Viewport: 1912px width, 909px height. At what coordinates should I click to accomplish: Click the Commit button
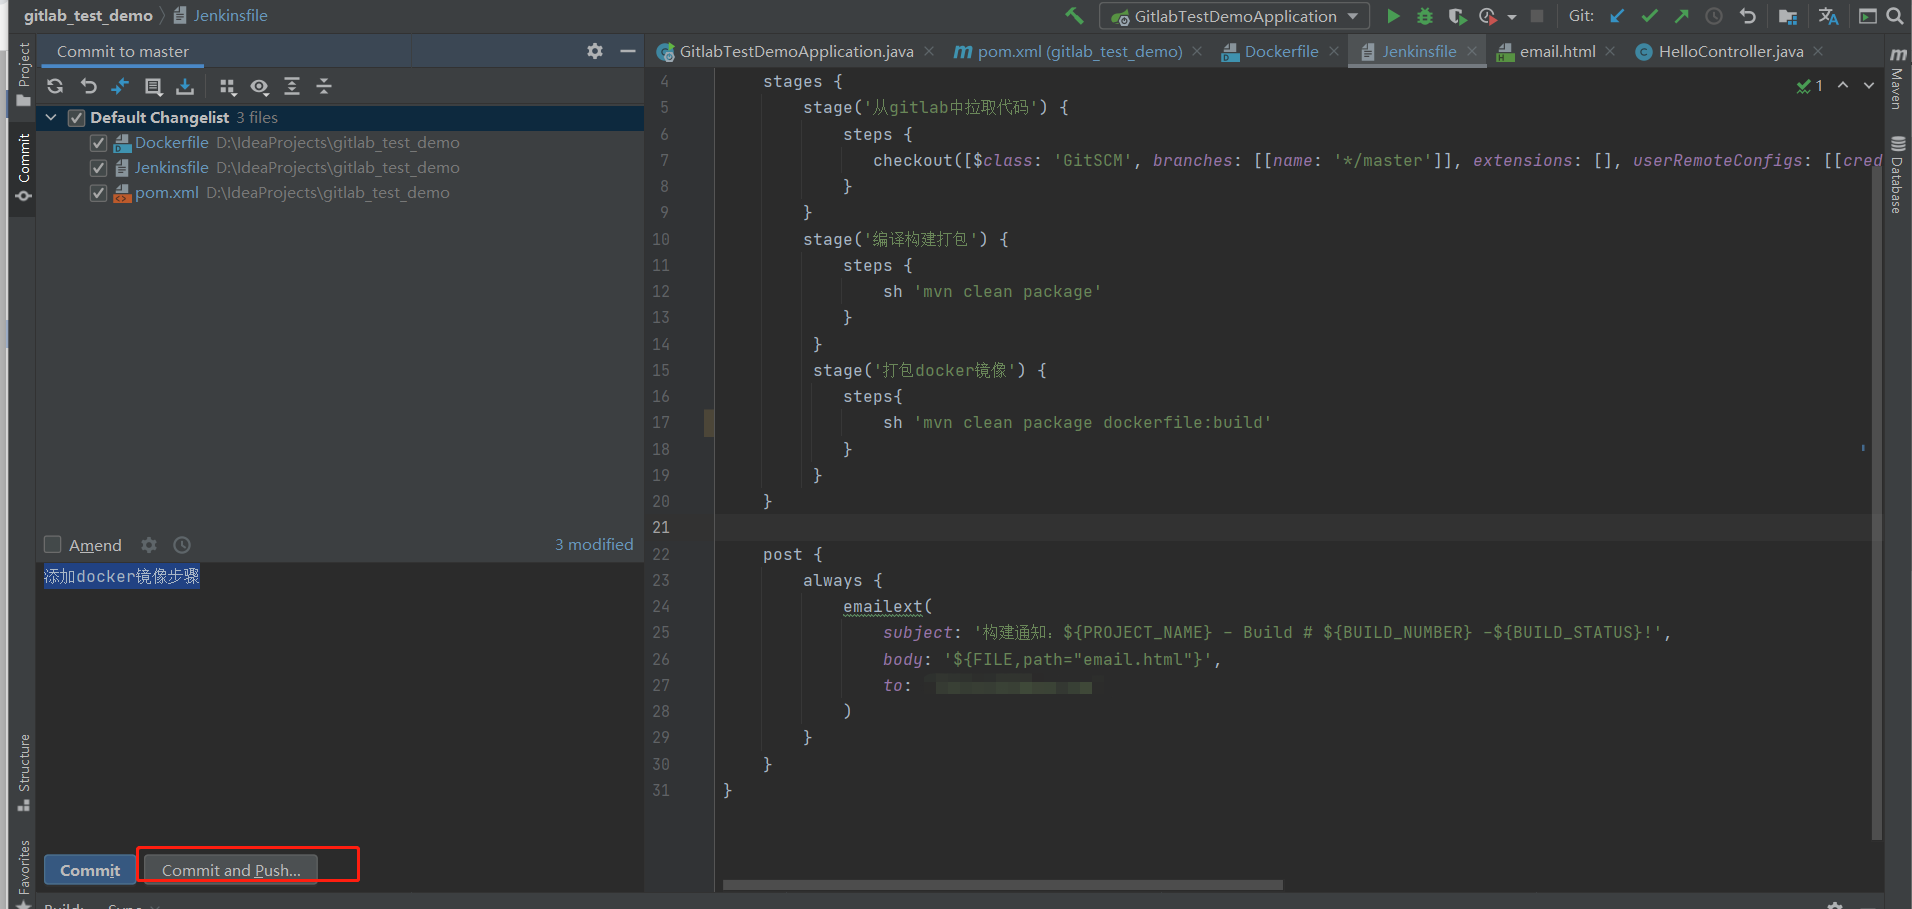[x=90, y=870]
